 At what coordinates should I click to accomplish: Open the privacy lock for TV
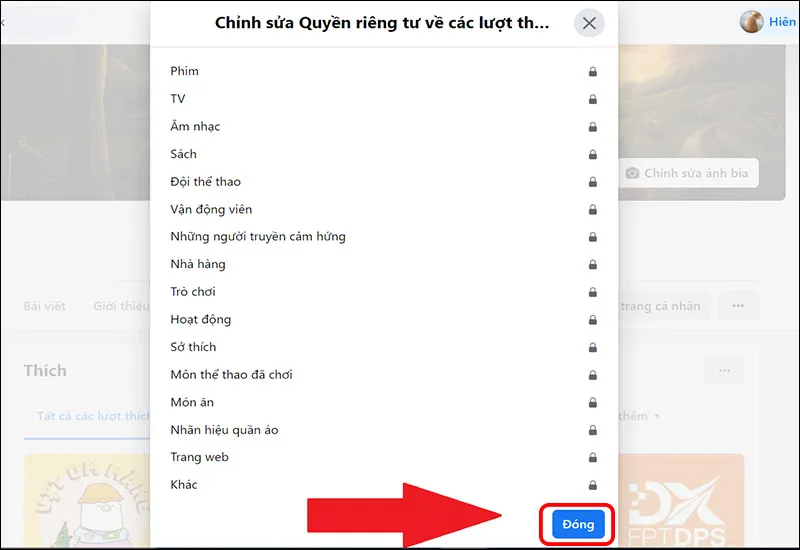pos(592,99)
